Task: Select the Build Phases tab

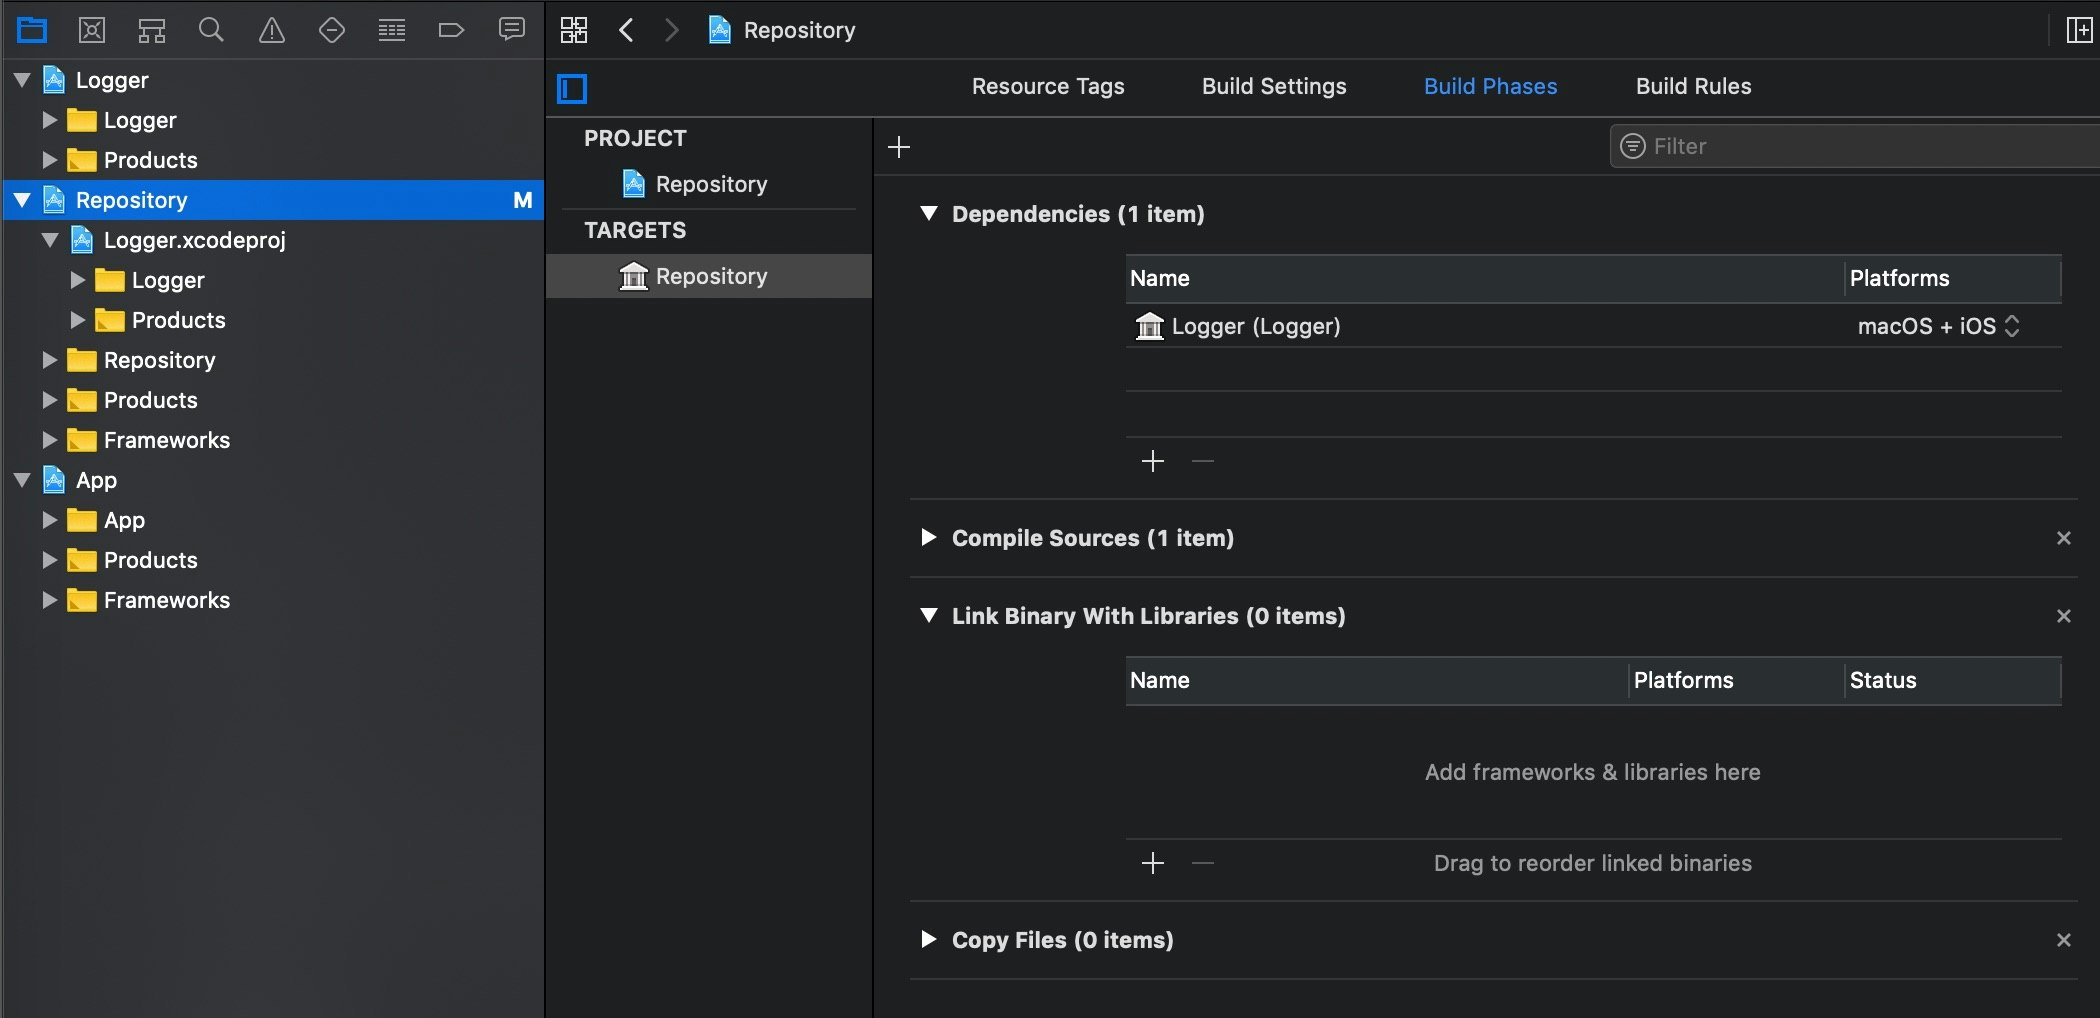Action: [x=1490, y=86]
